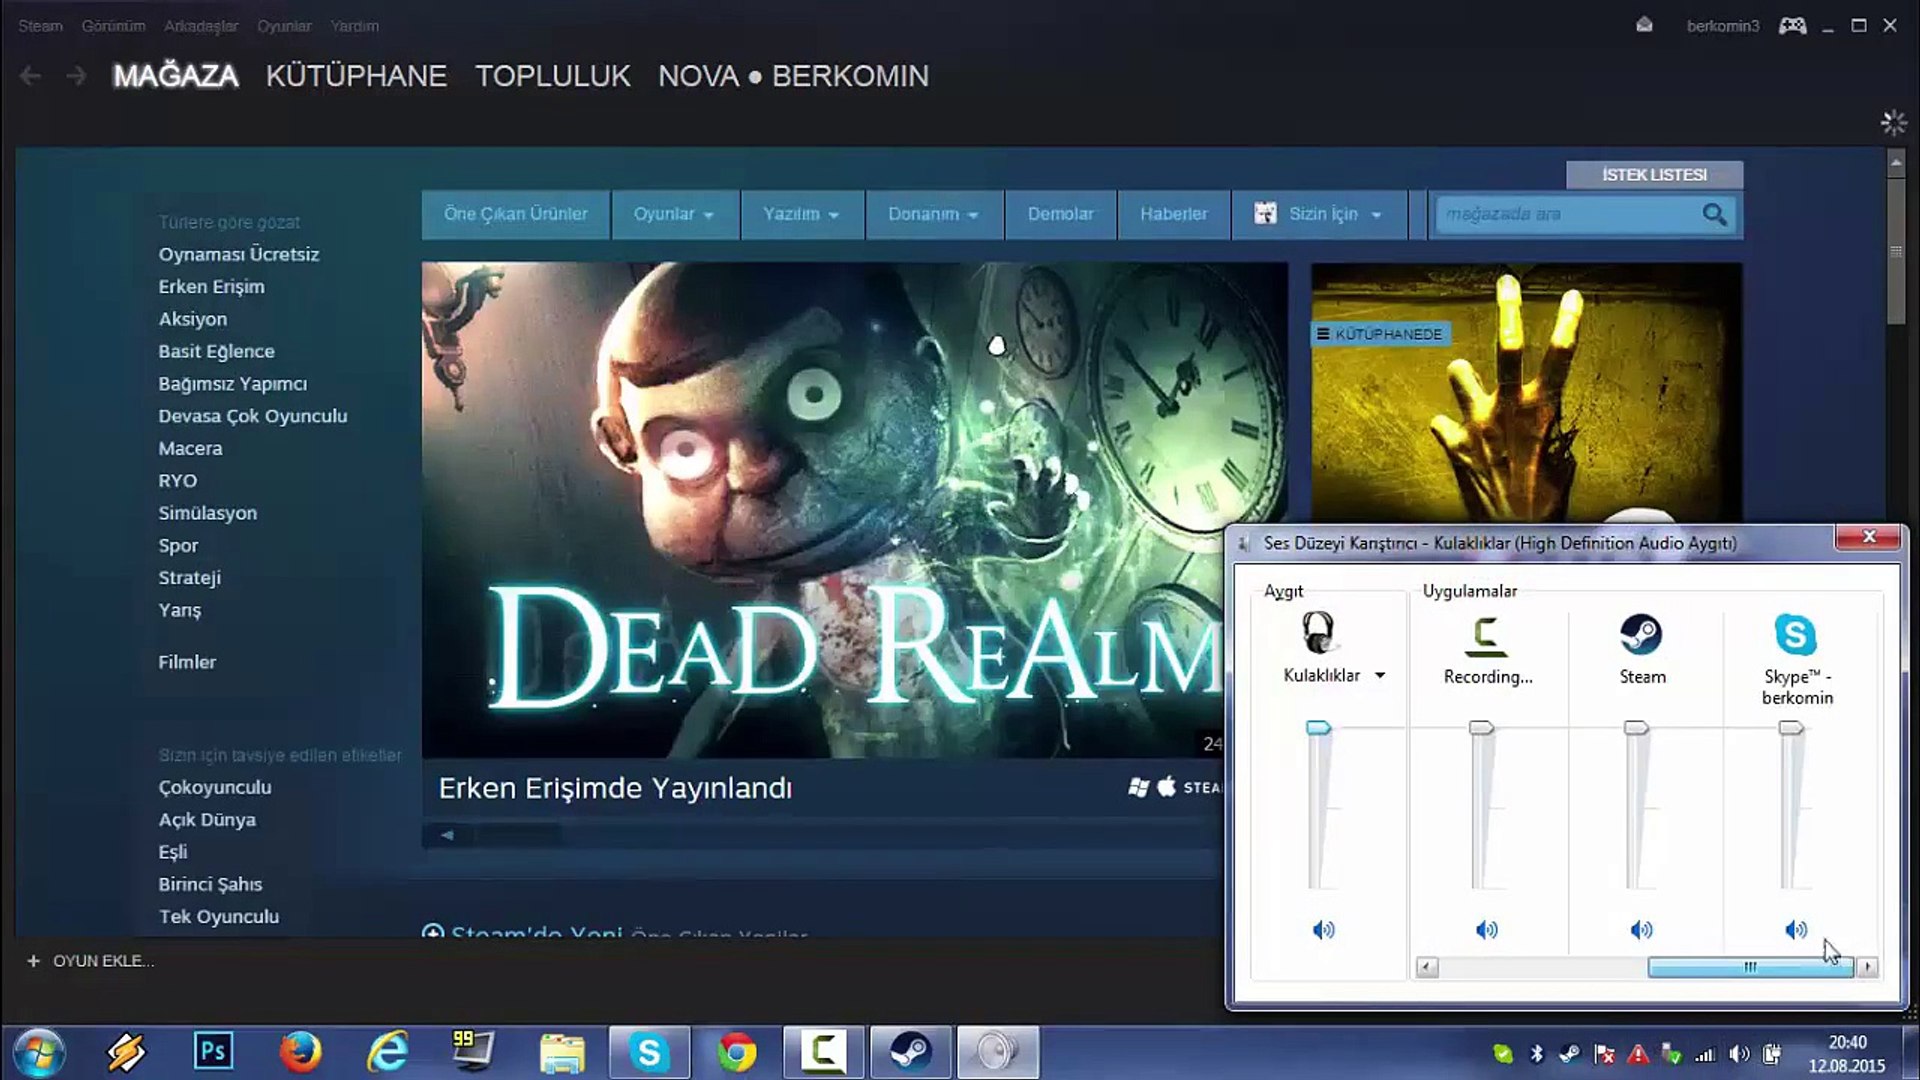Mute the Kulaklıklar device volume

1323,930
